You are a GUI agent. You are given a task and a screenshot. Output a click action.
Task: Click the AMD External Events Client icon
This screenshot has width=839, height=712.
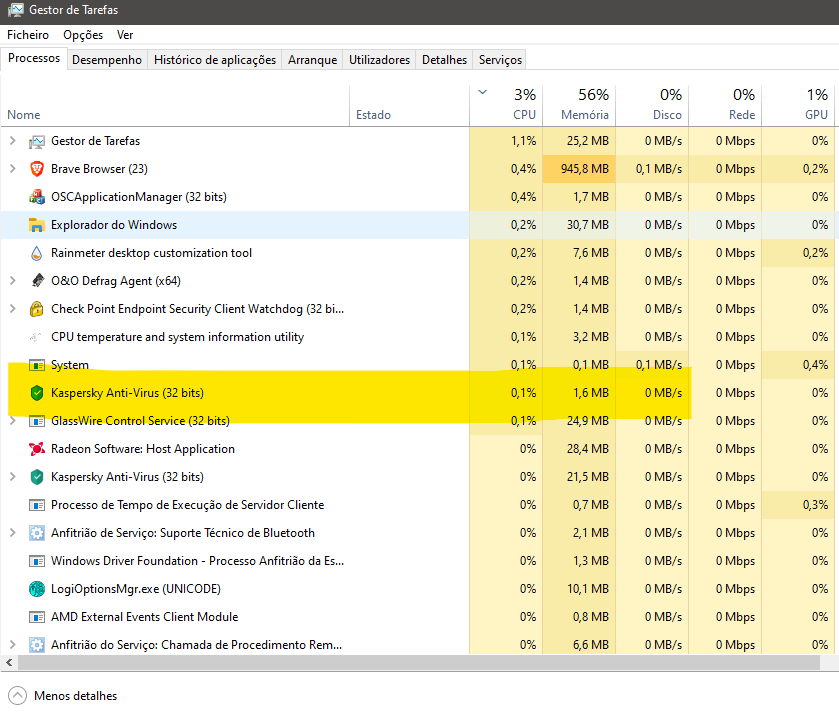[x=36, y=617]
